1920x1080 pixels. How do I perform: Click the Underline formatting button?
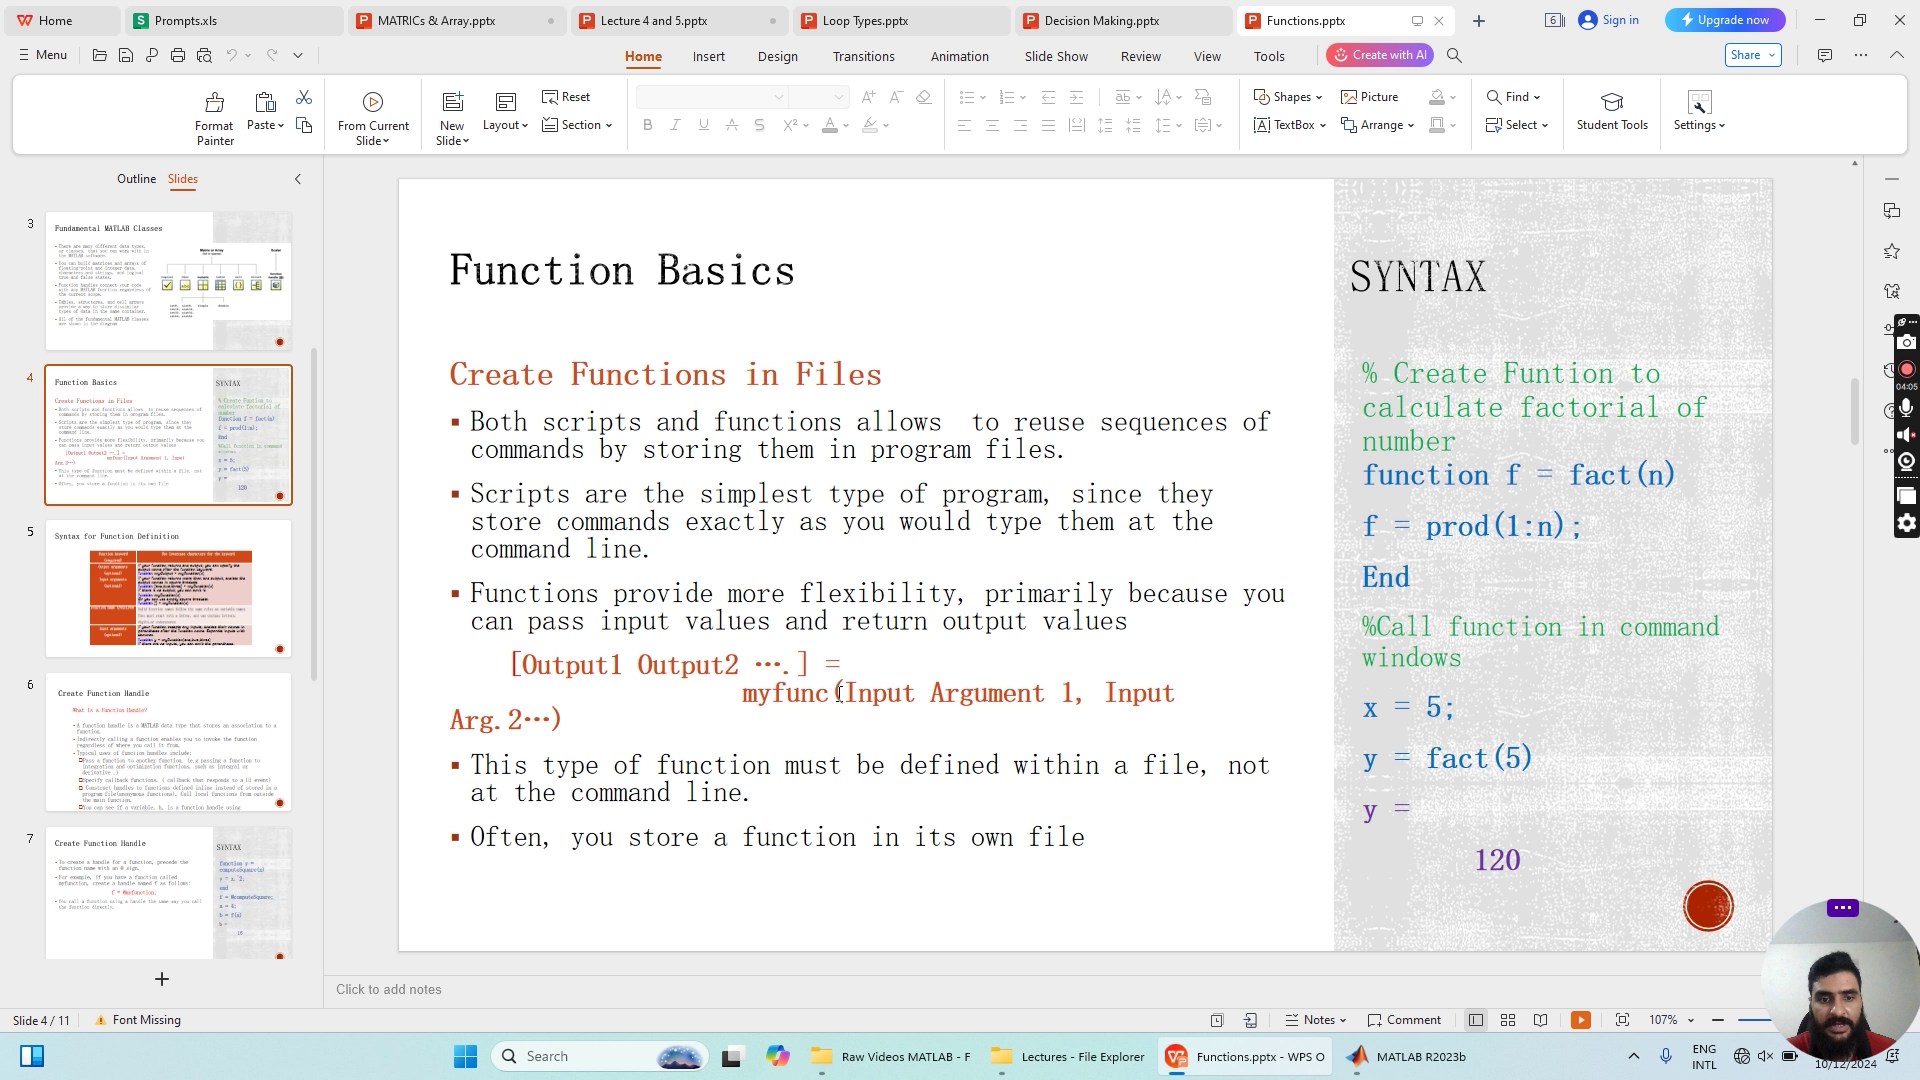coord(704,125)
